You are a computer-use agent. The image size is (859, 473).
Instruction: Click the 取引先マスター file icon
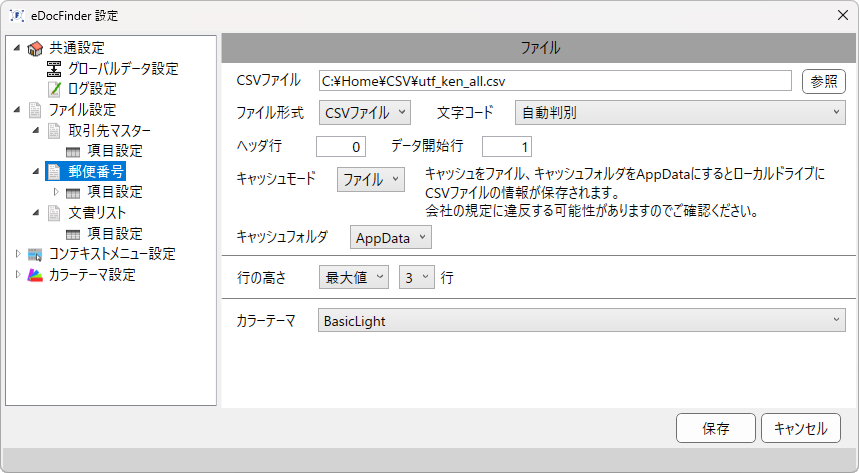tap(54, 130)
